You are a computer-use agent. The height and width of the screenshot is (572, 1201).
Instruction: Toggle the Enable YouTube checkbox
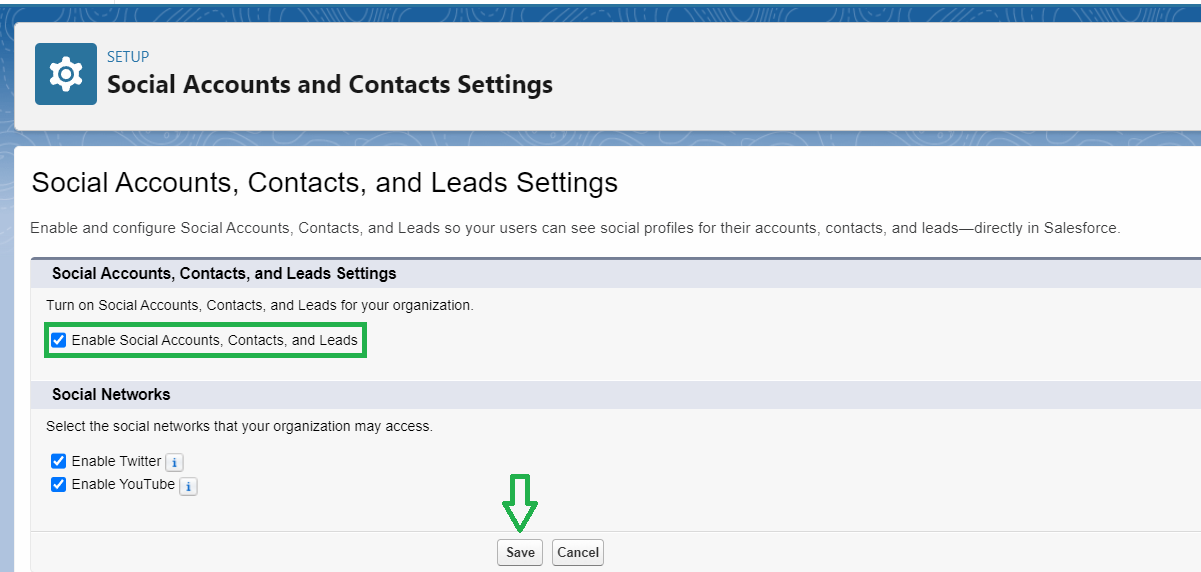(58, 484)
